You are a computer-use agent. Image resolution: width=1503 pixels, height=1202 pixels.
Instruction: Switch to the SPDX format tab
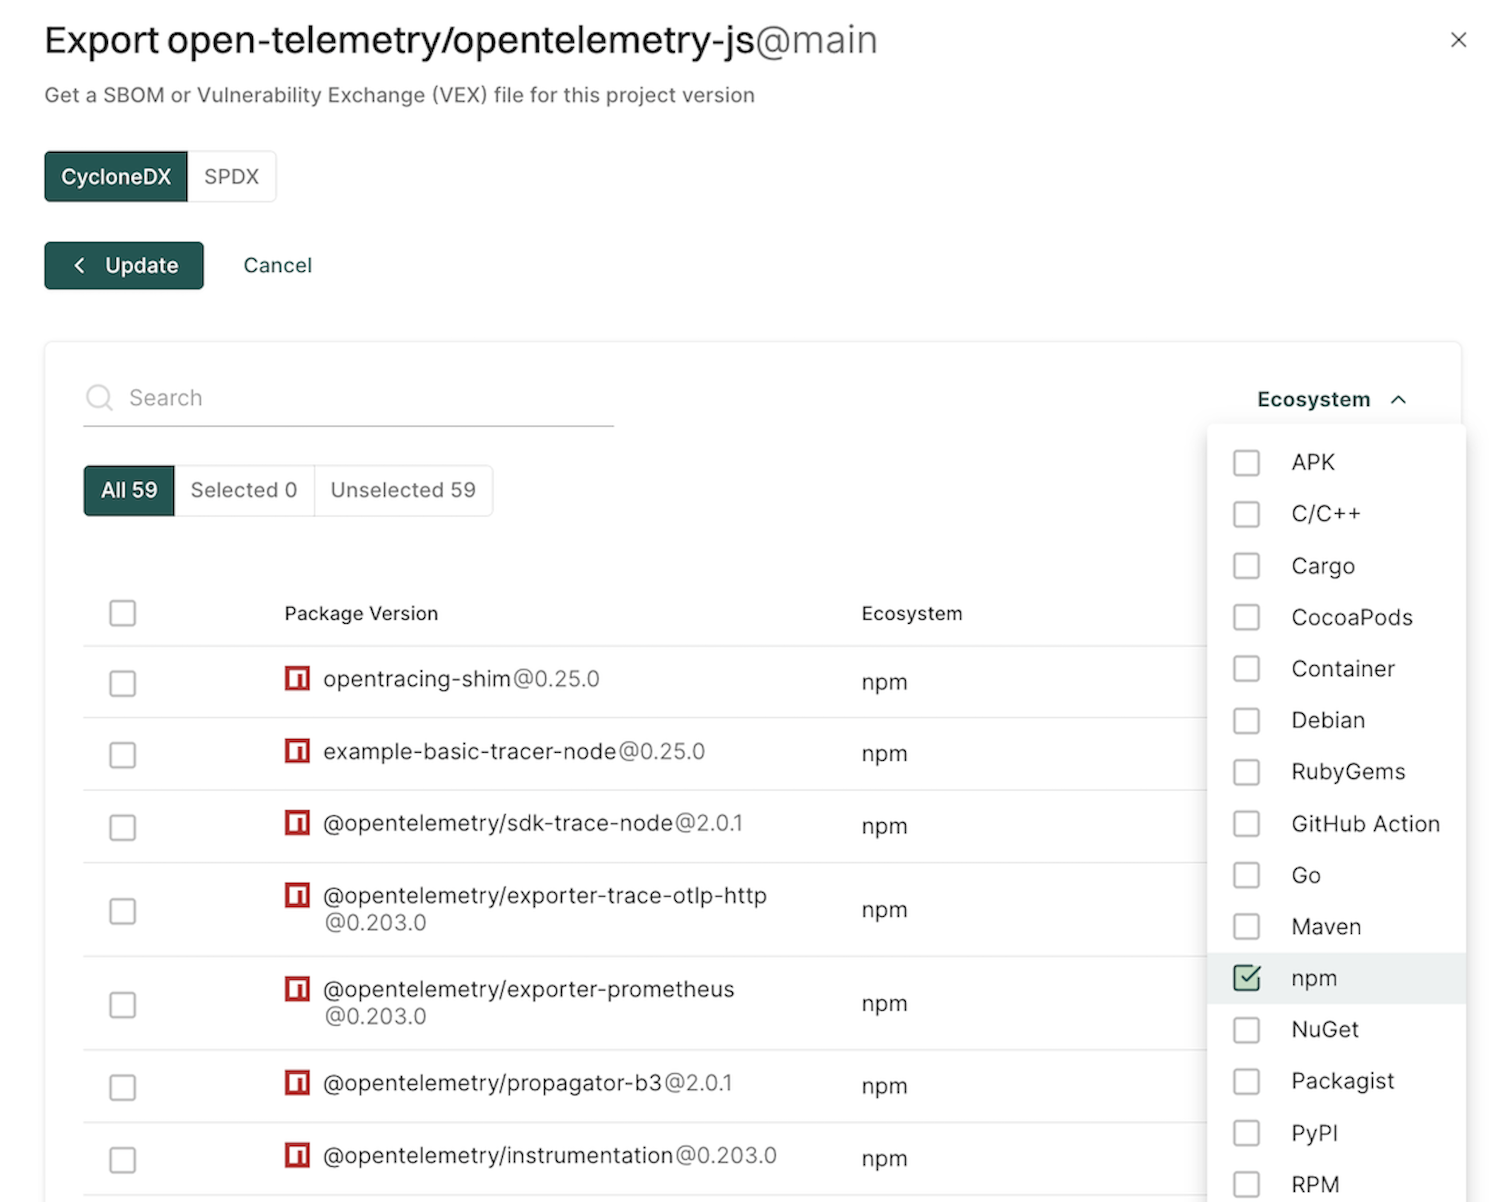coord(231,177)
